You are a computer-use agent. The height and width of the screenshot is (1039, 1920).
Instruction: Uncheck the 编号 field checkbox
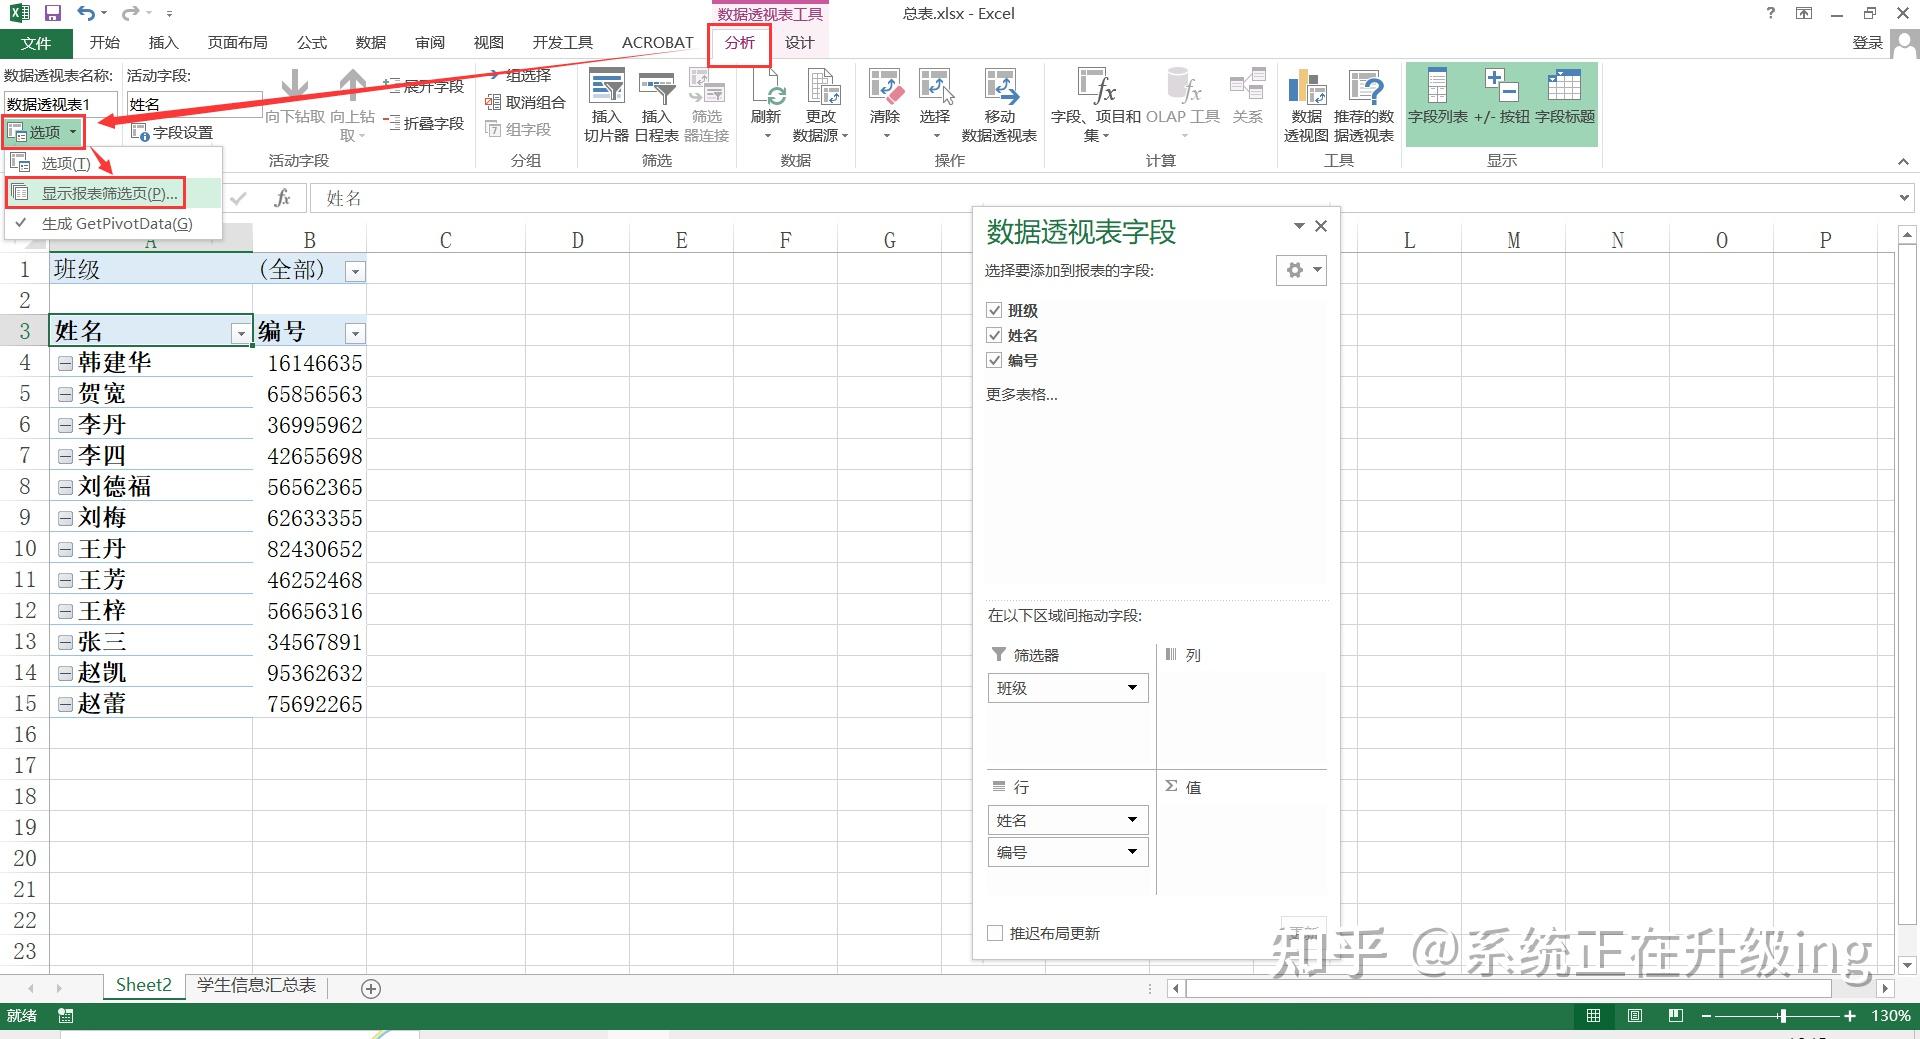point(994,360)
